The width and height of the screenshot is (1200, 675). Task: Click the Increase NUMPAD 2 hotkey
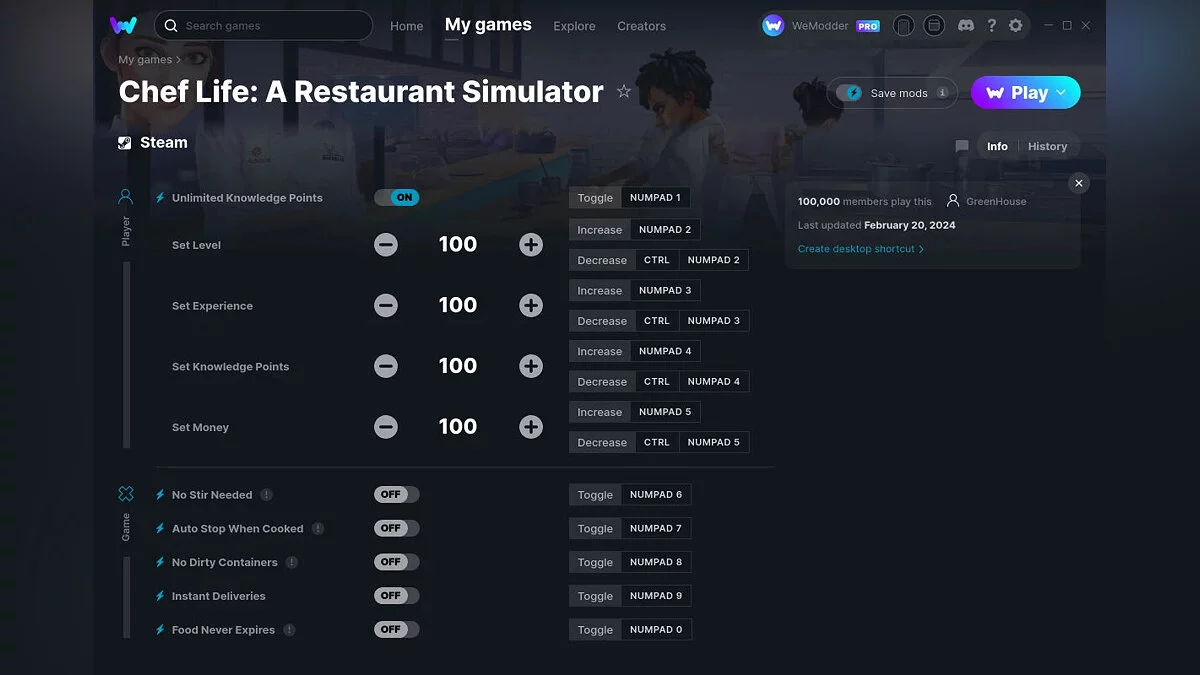[x=635, y=230]
